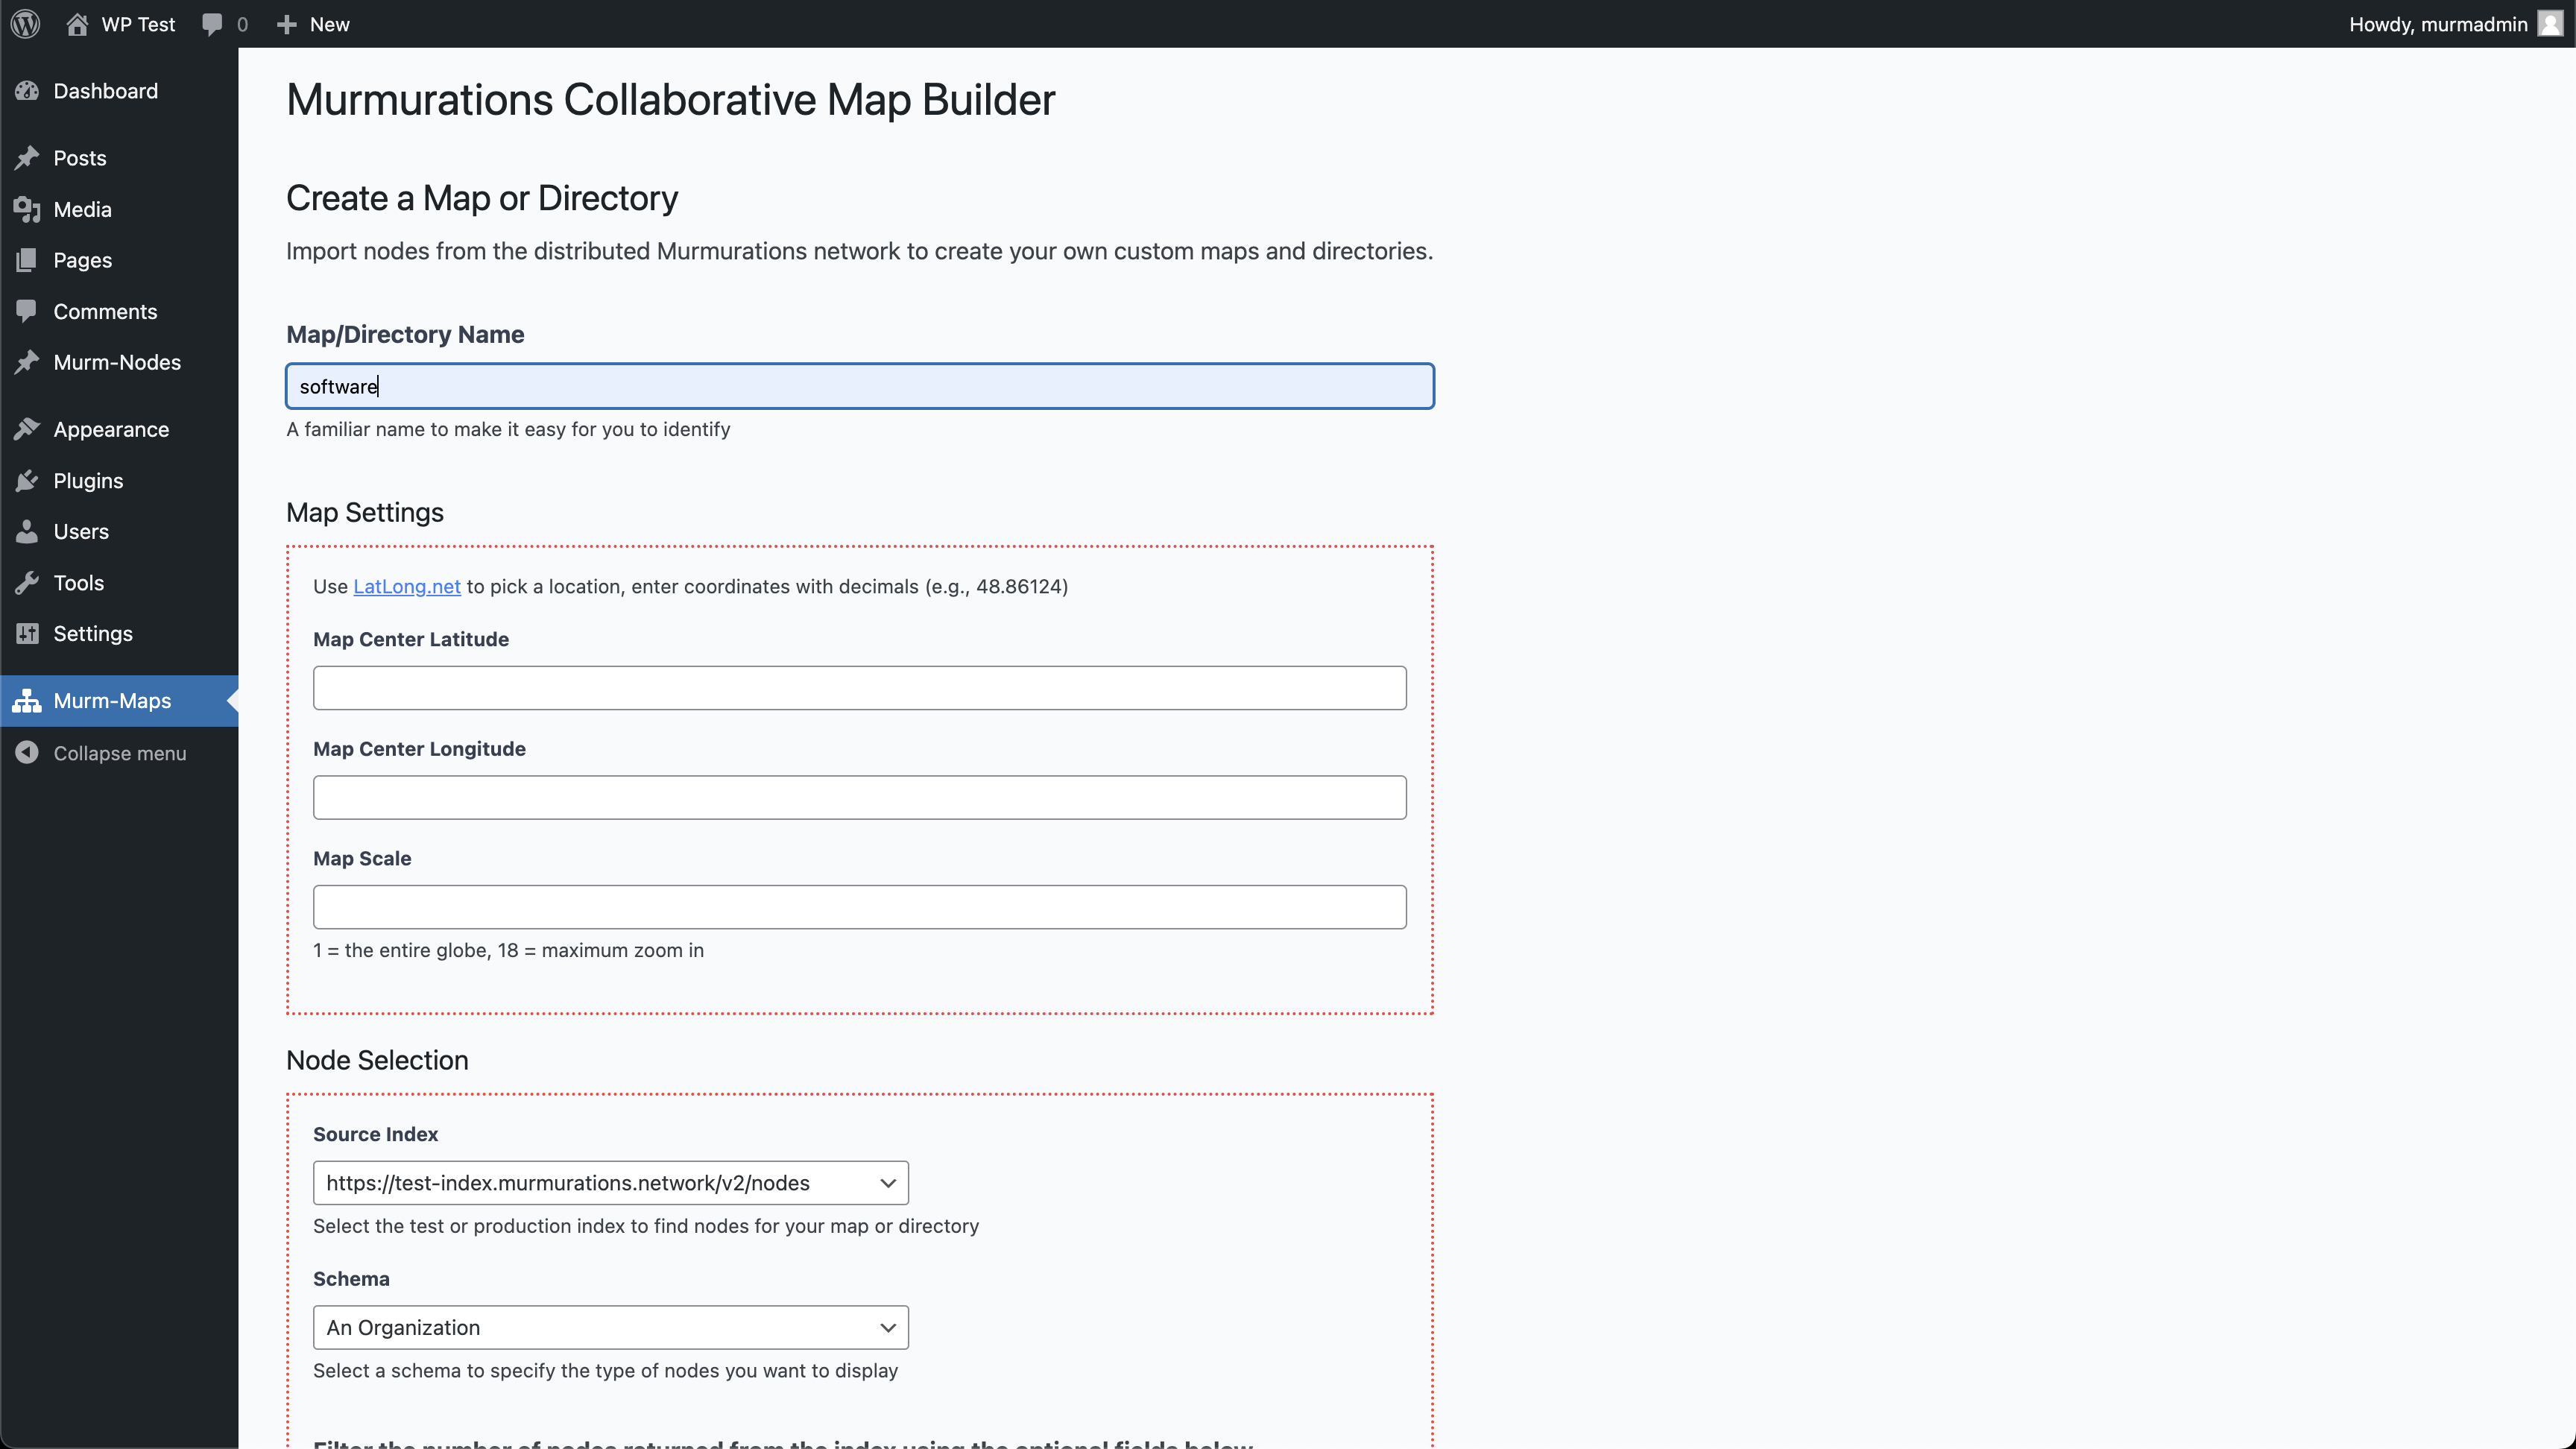Image resolution: width=2576 pixels, height=1449 pixels.
Task: Click the LatLong.net hyperlink
Action: tap(407, 586)
